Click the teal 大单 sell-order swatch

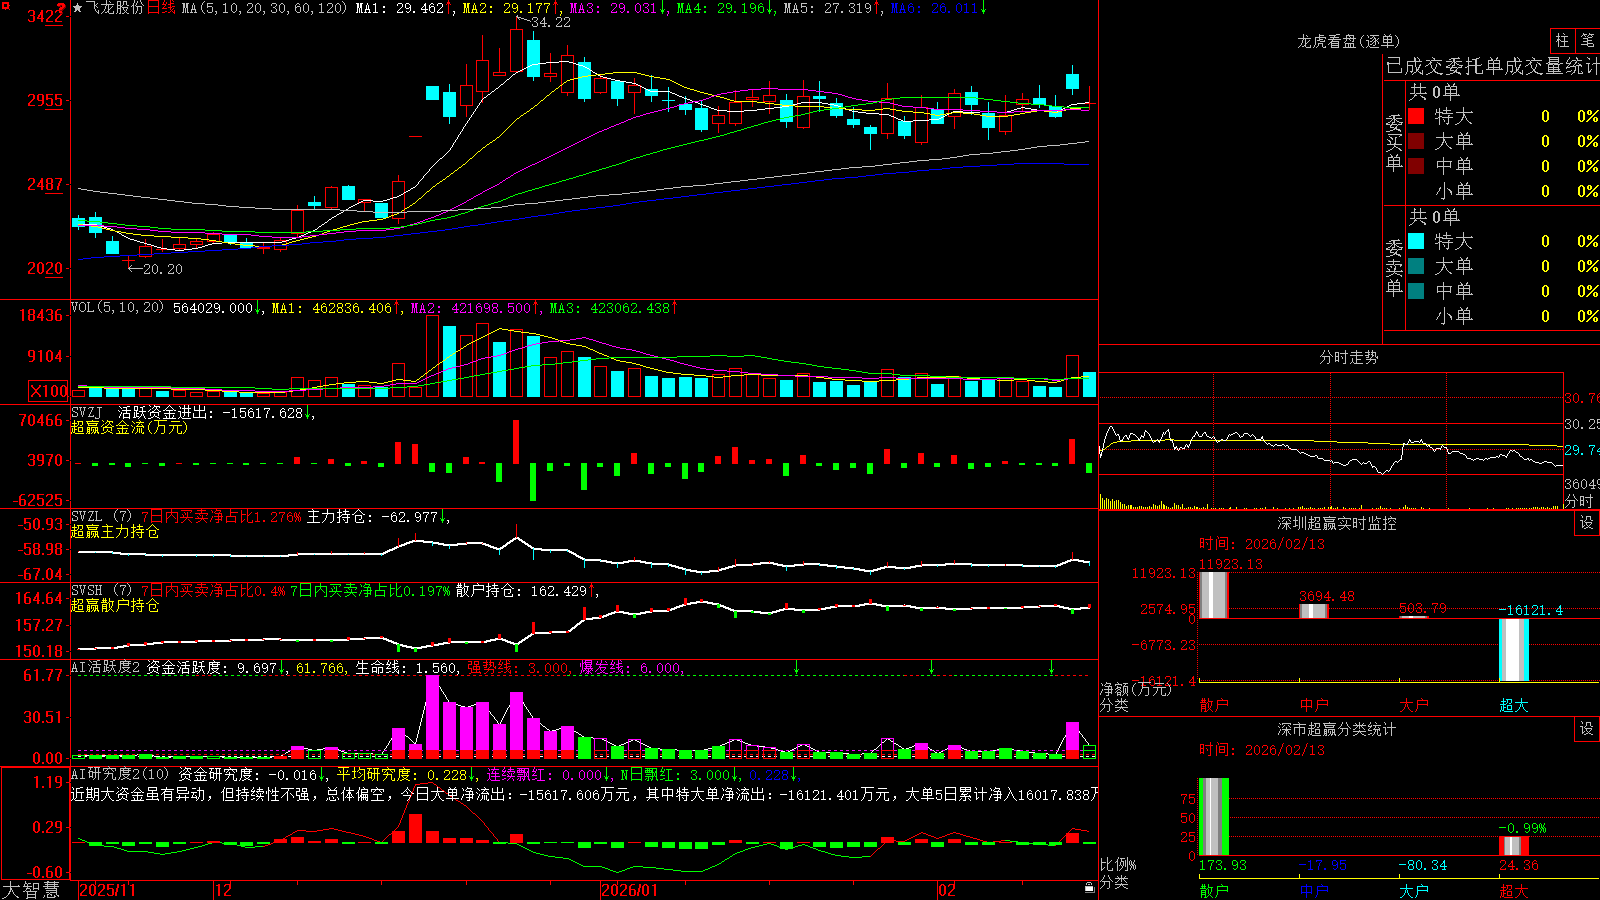[x=1416, y=266]
